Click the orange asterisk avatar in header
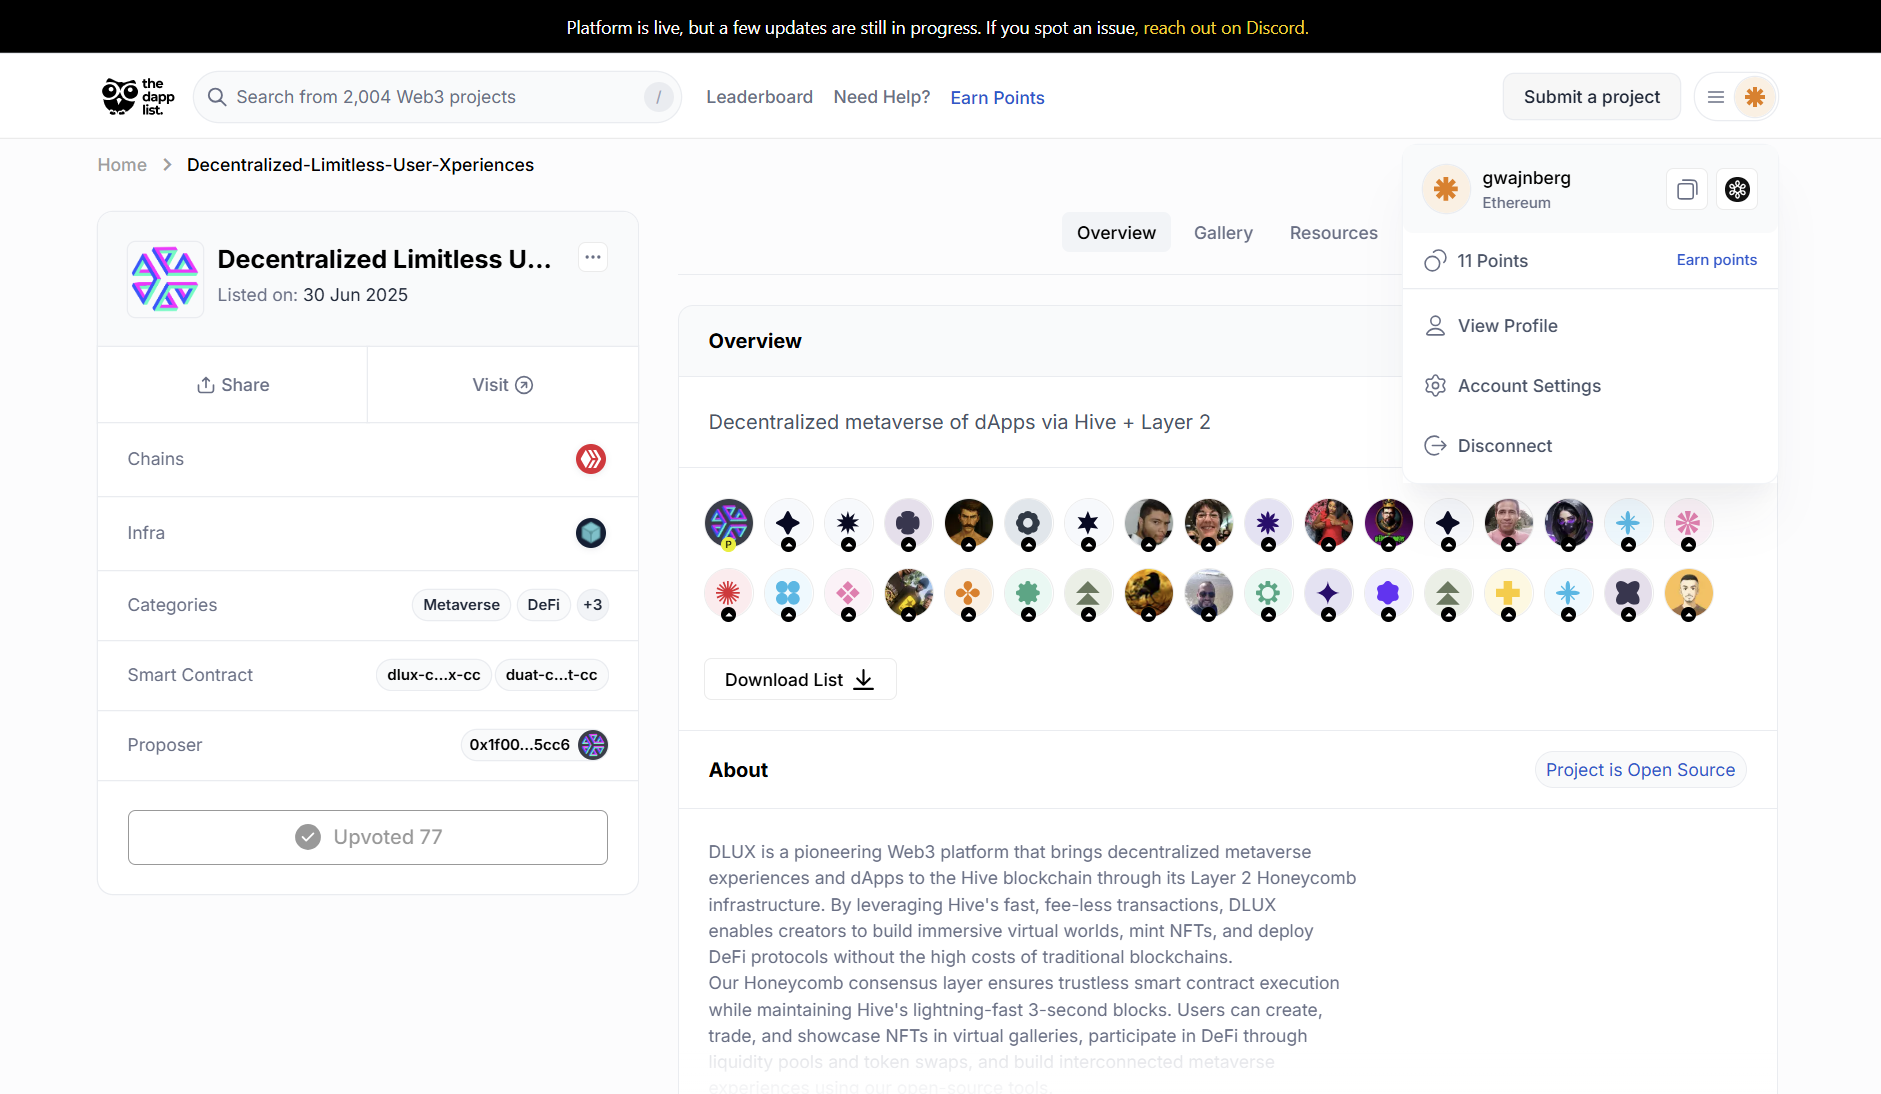 point(1754,97)
